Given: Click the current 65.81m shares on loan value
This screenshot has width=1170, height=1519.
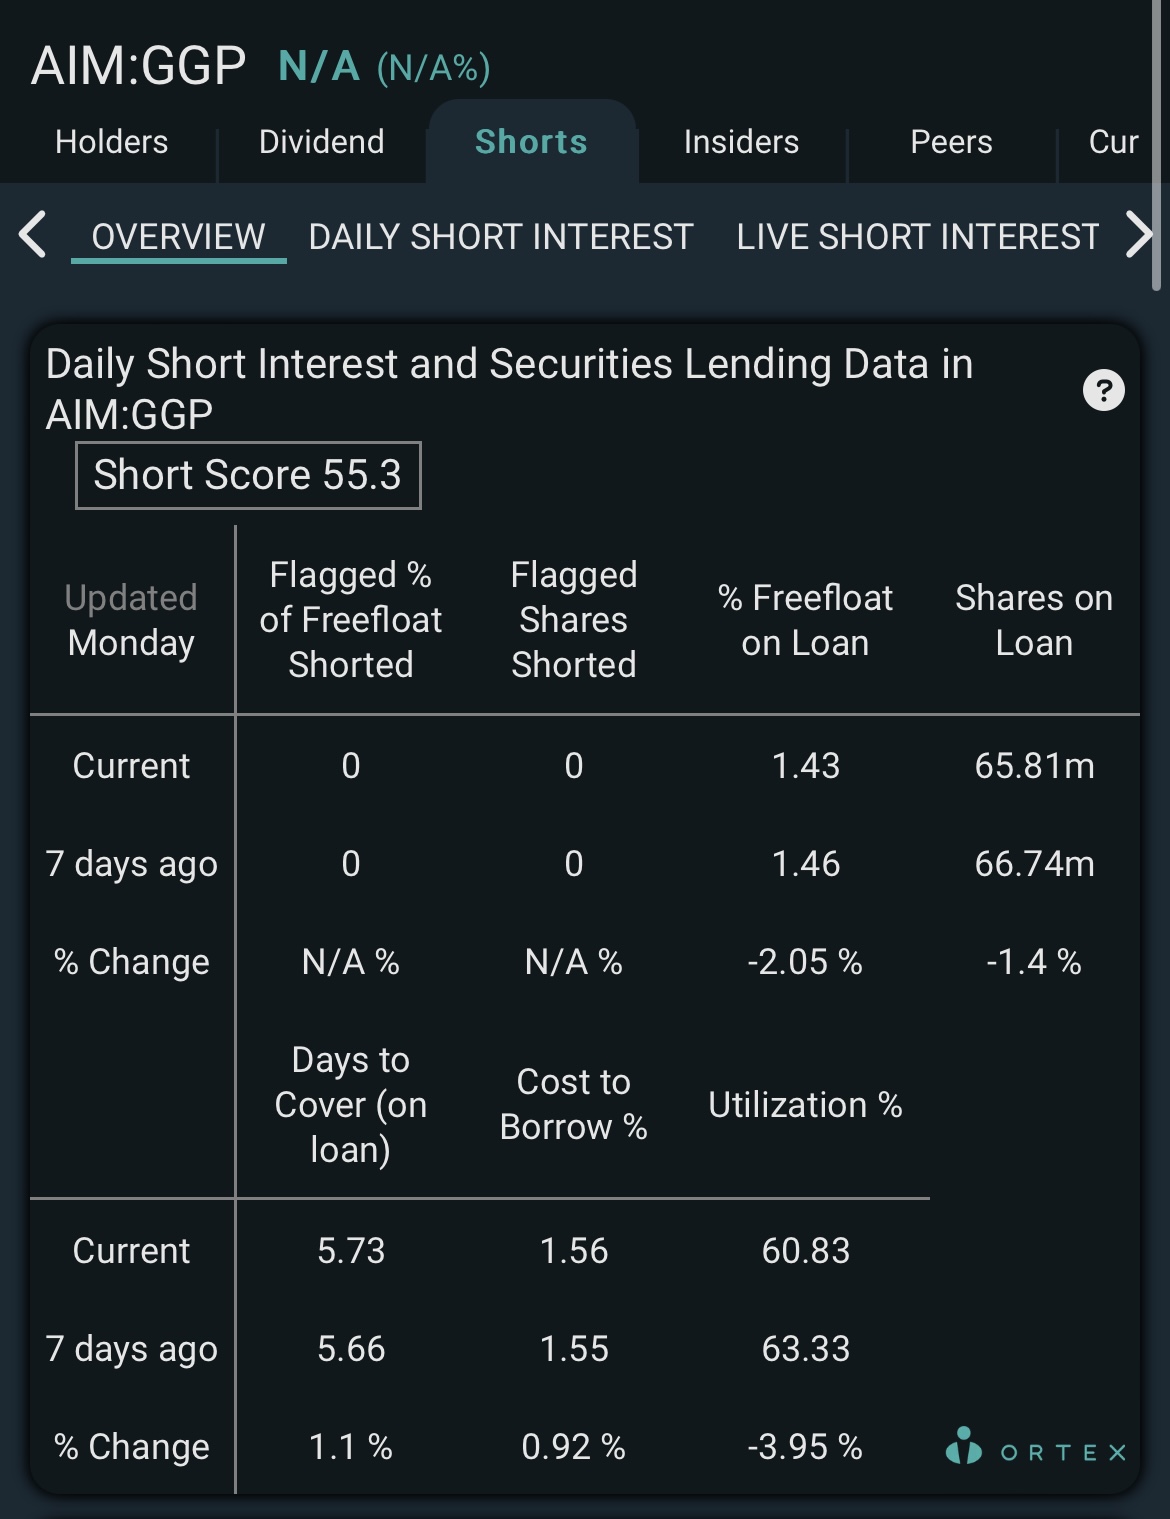Looking at the screenshot, I should [x=1034, y=766].
